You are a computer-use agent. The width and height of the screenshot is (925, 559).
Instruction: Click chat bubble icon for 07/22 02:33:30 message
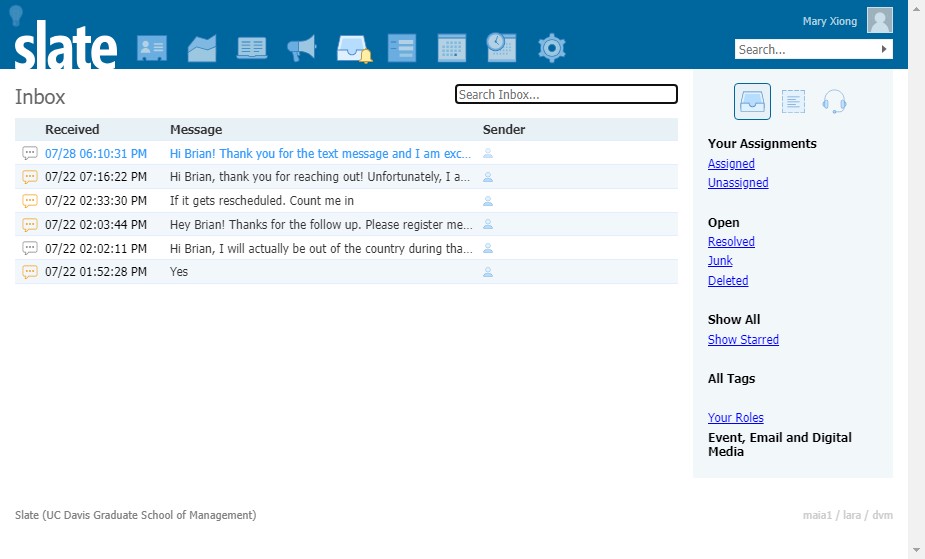29,200
